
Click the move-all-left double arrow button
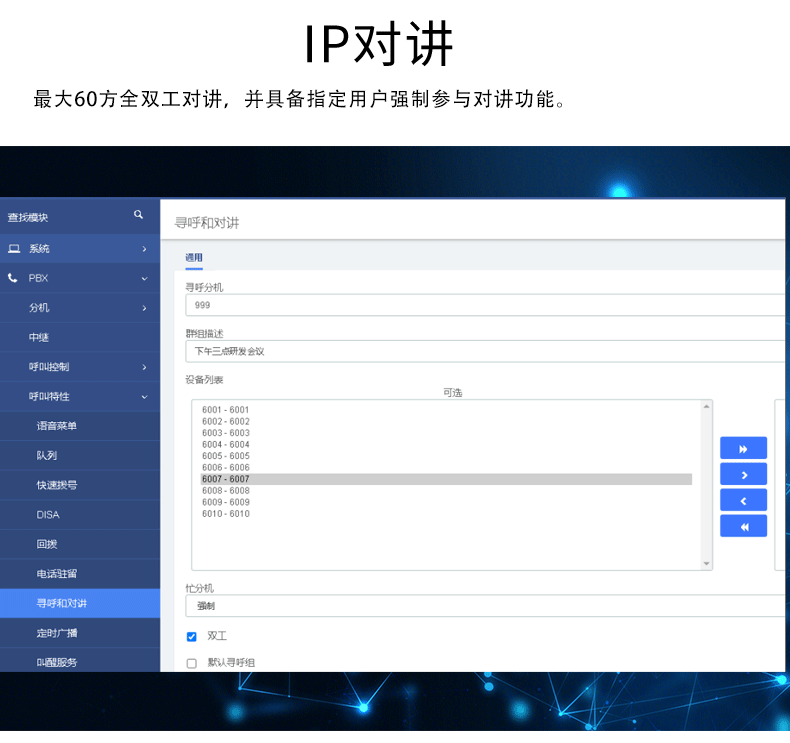[743, 526]
